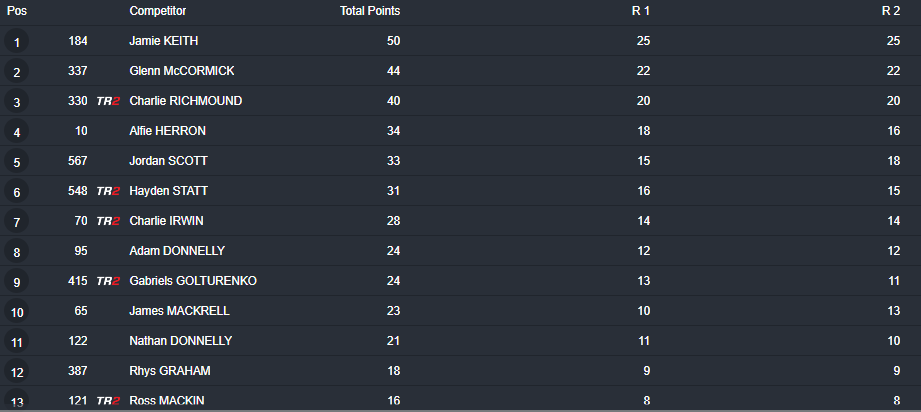Image resolution: width=921 pixels, height=412 pixels.
Task: Click the R 2 column header
Action: 890,11
